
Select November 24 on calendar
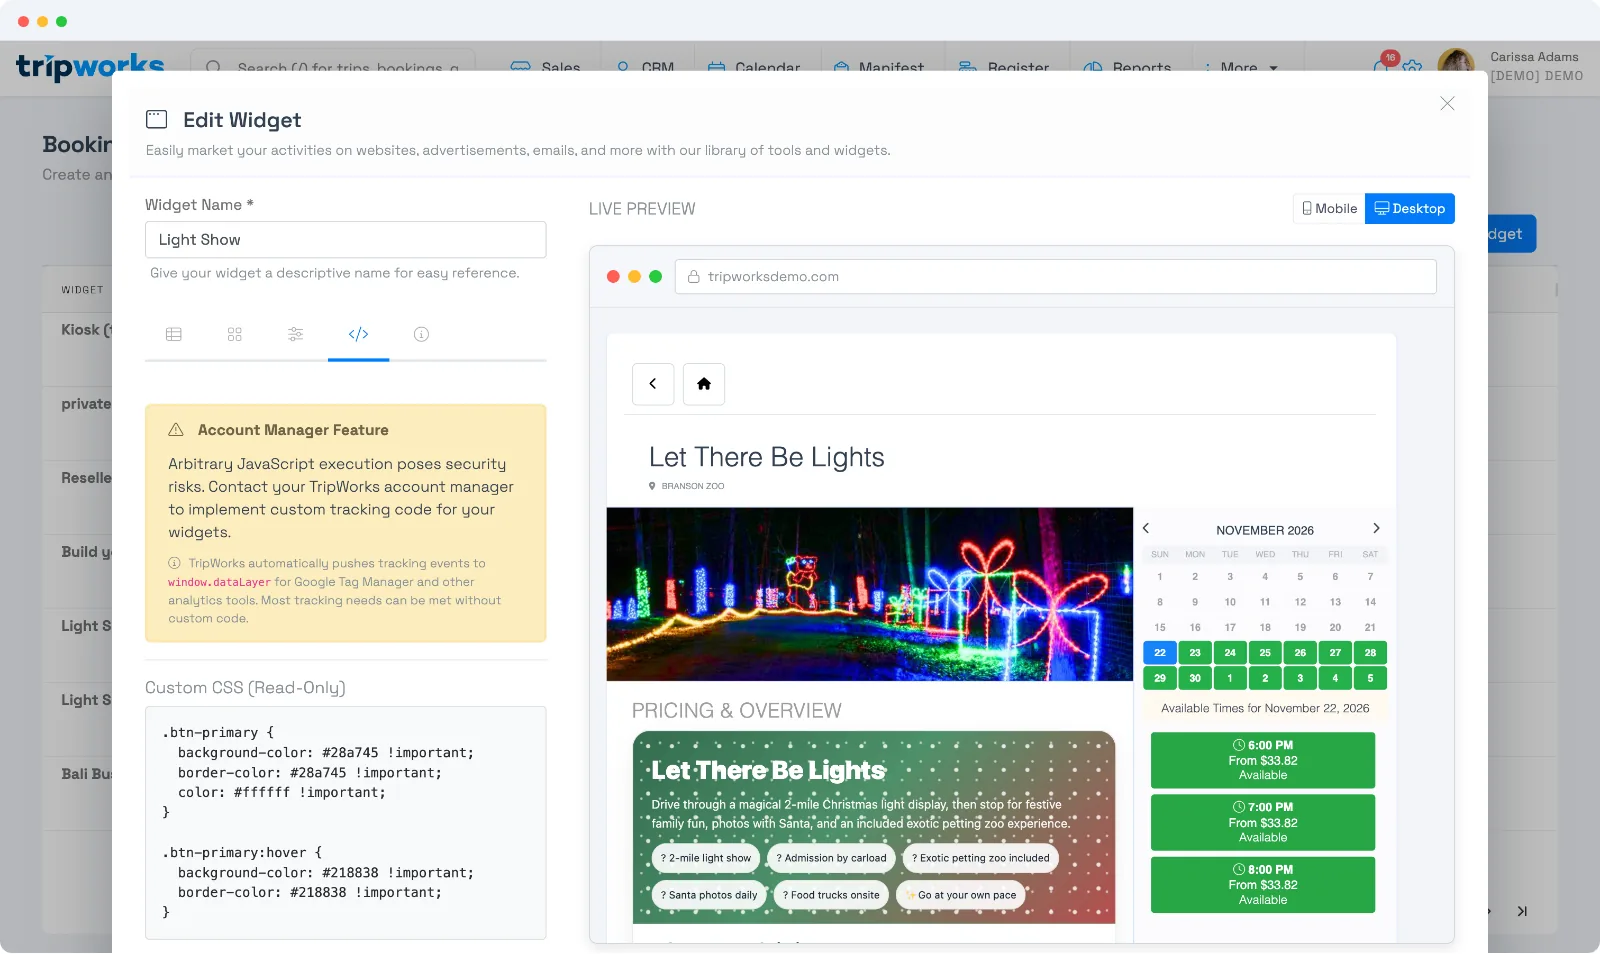pyautogui.click(x=1230, y=653)
